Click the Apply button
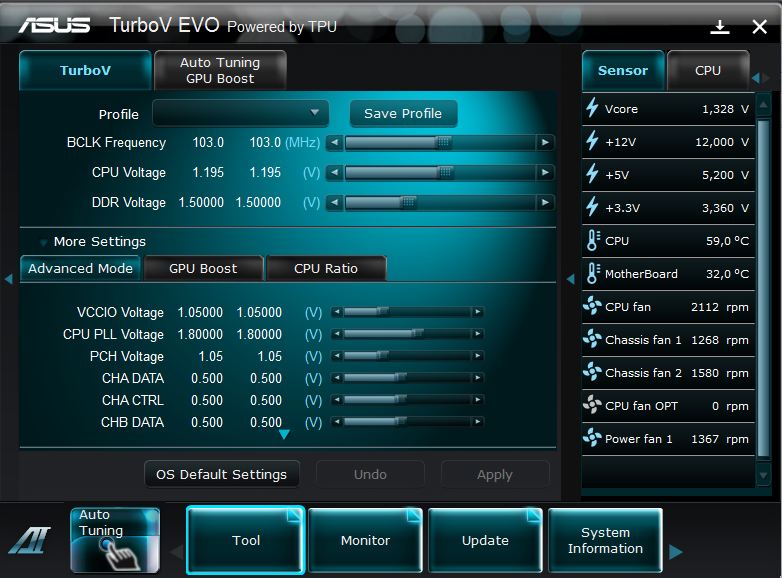The image size is (782, 578). tap(495, 474)
